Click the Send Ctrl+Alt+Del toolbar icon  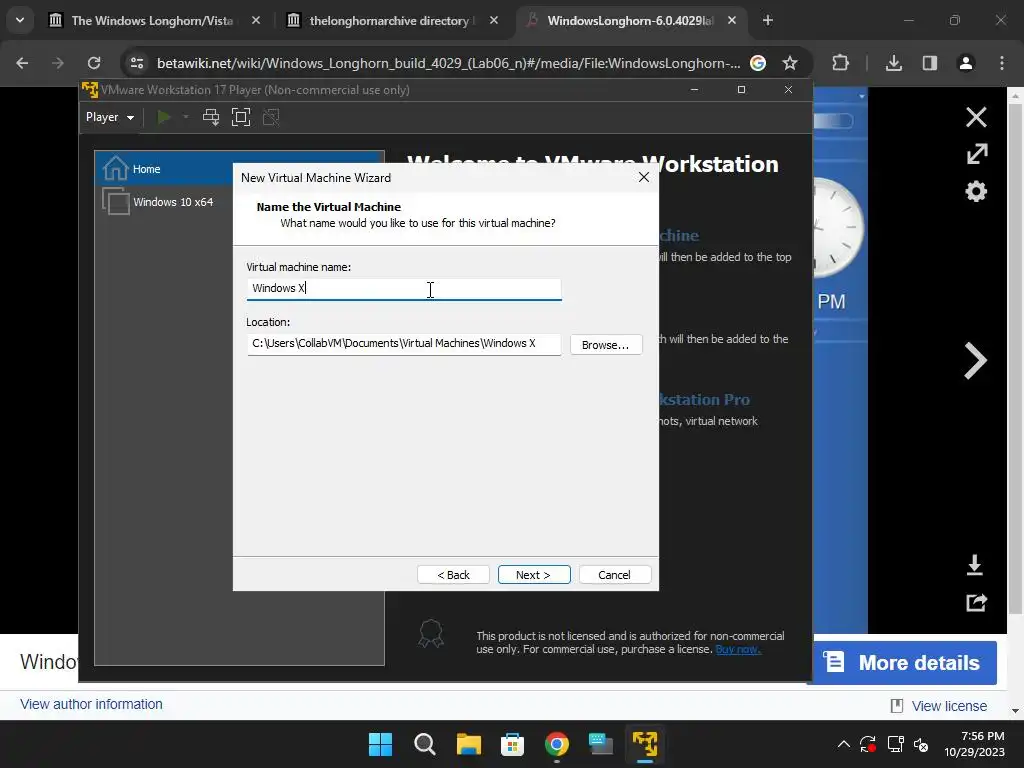point(211,117)
